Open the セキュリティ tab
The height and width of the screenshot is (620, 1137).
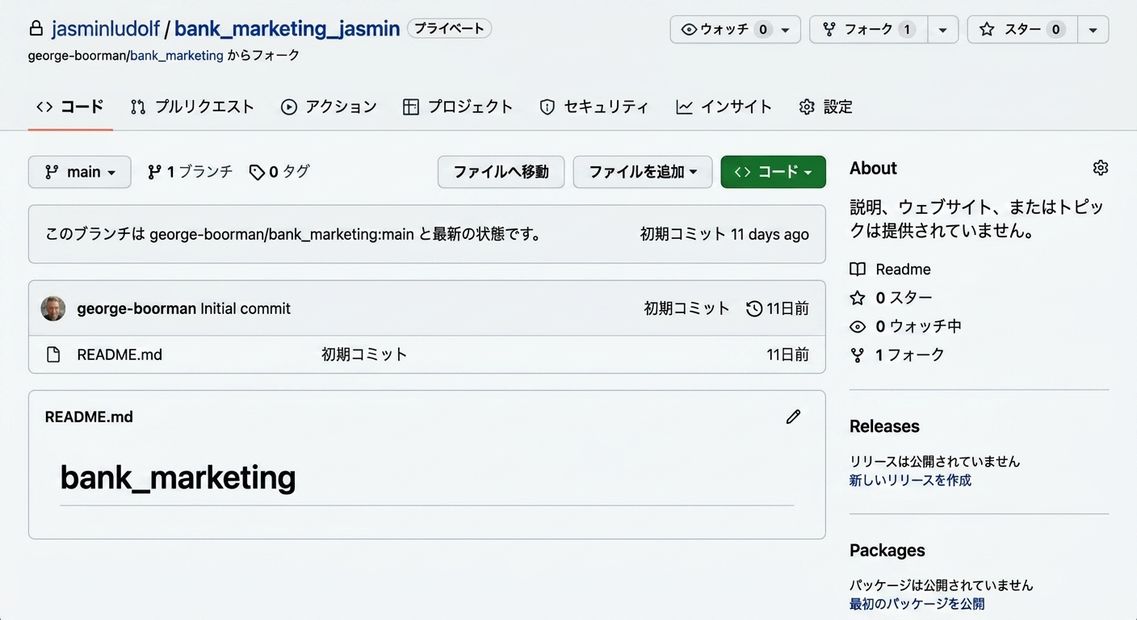[x=594, y=107]
